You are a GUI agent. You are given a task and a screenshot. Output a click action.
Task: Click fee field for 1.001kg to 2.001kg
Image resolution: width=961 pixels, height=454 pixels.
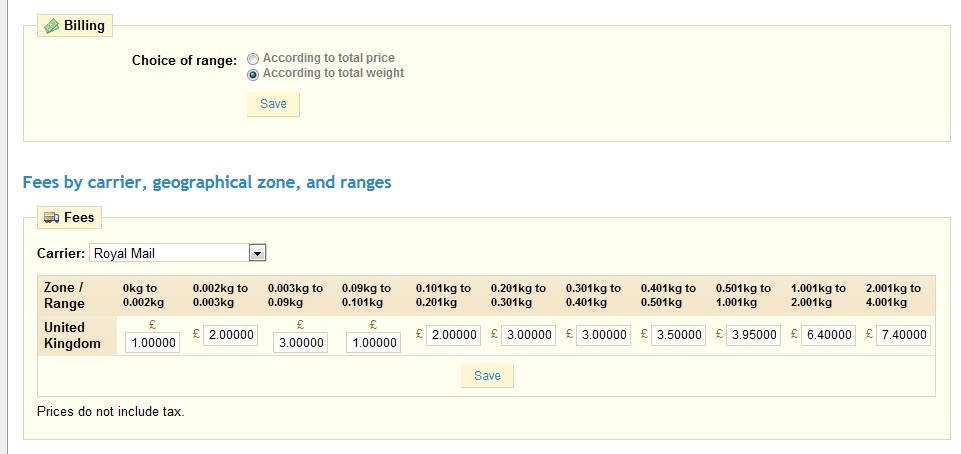pos(829,336)
